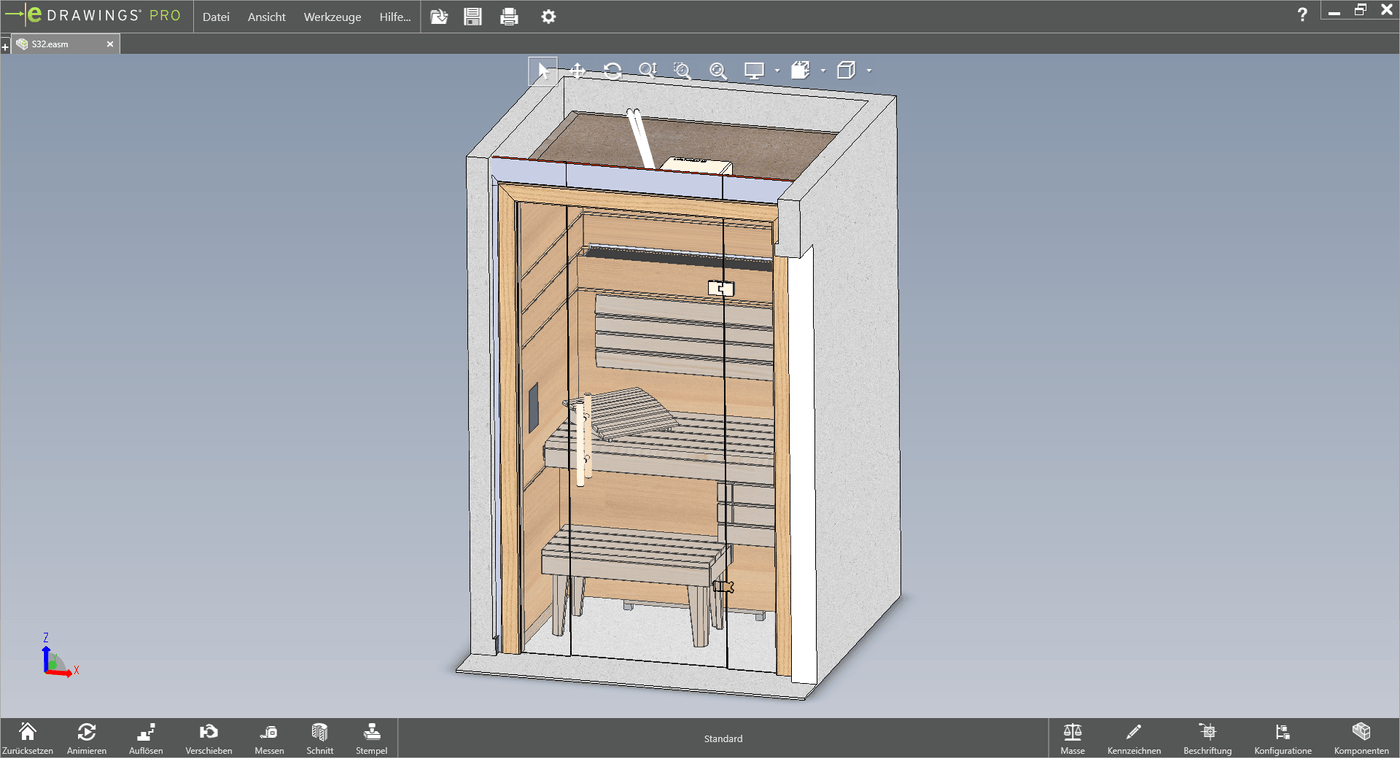Open a file with the open icon

click(x=438, y=16)
